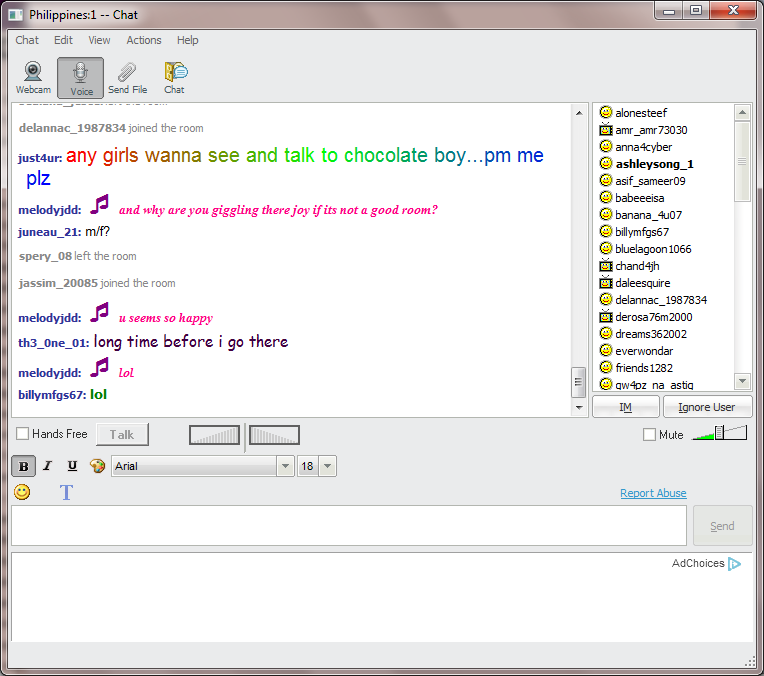Select user bluelagoon1066 in list
Screen dimensions: 764x676
653,249
